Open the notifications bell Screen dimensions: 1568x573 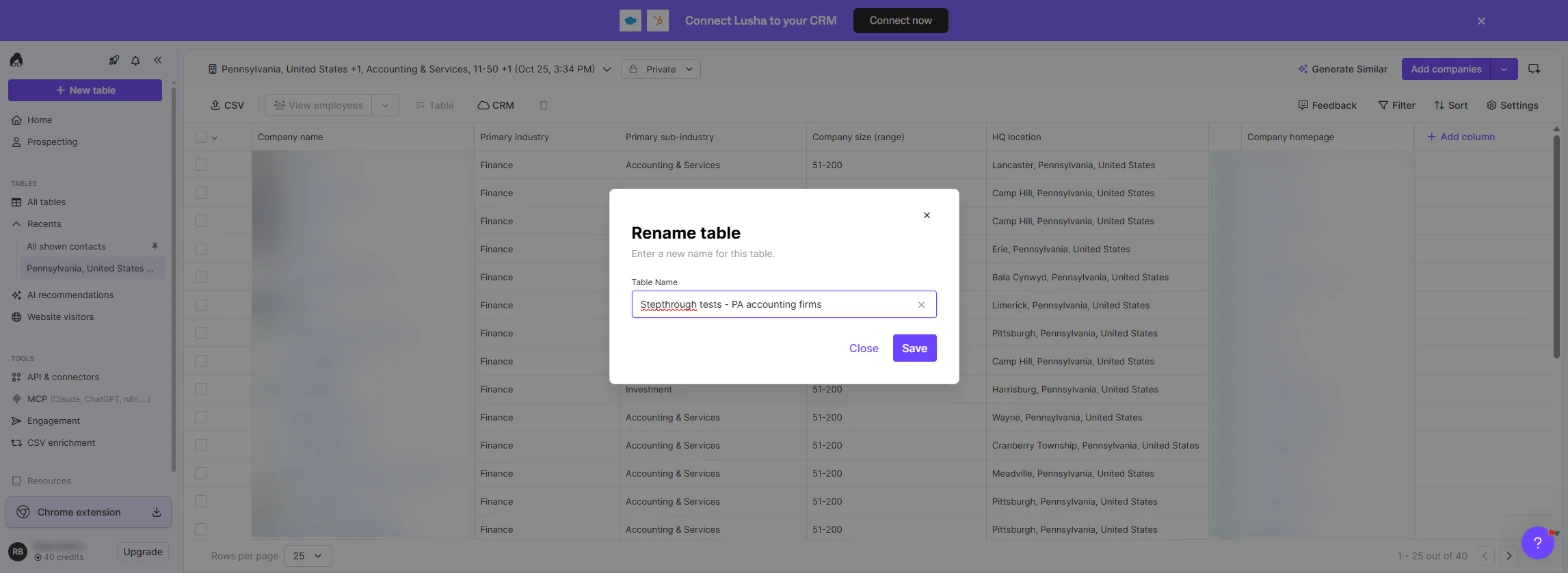pyautogui.click(x=135, y=60)
